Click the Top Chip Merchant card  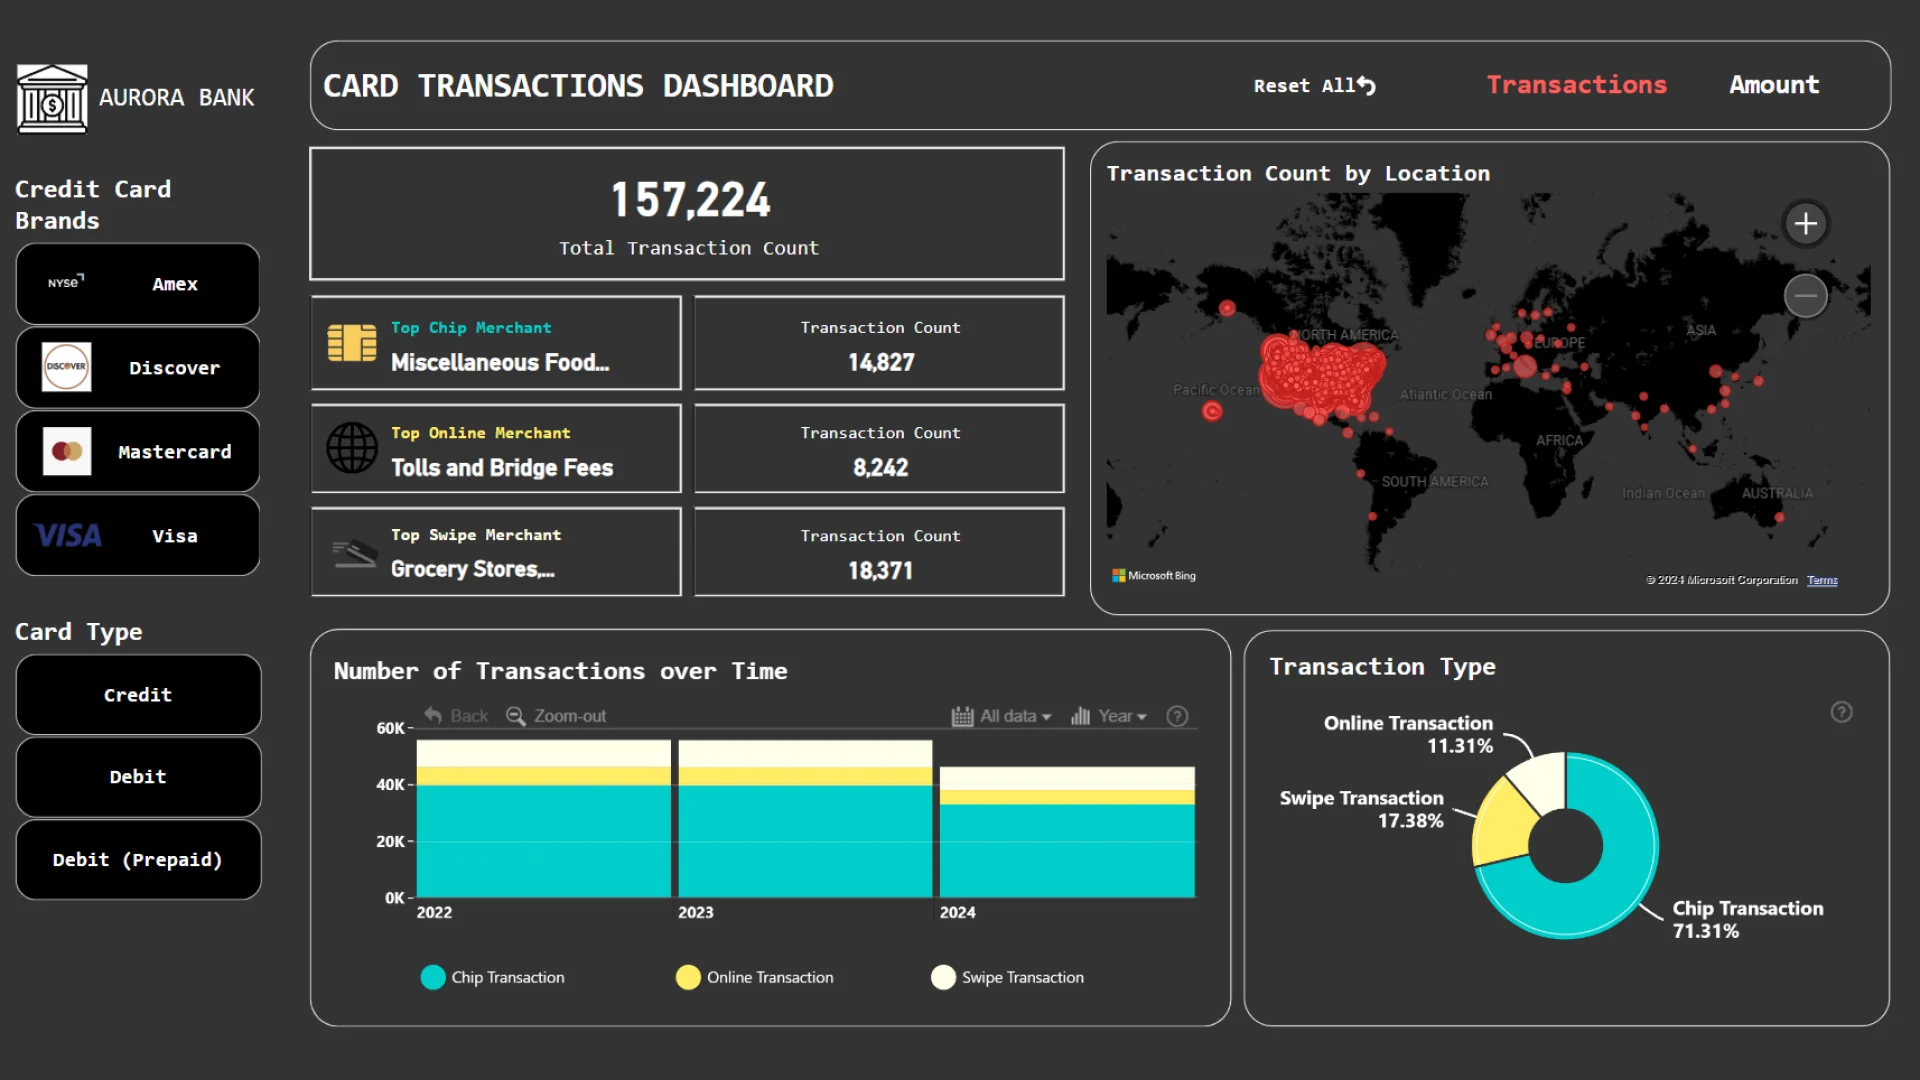(x=496, y=343)
